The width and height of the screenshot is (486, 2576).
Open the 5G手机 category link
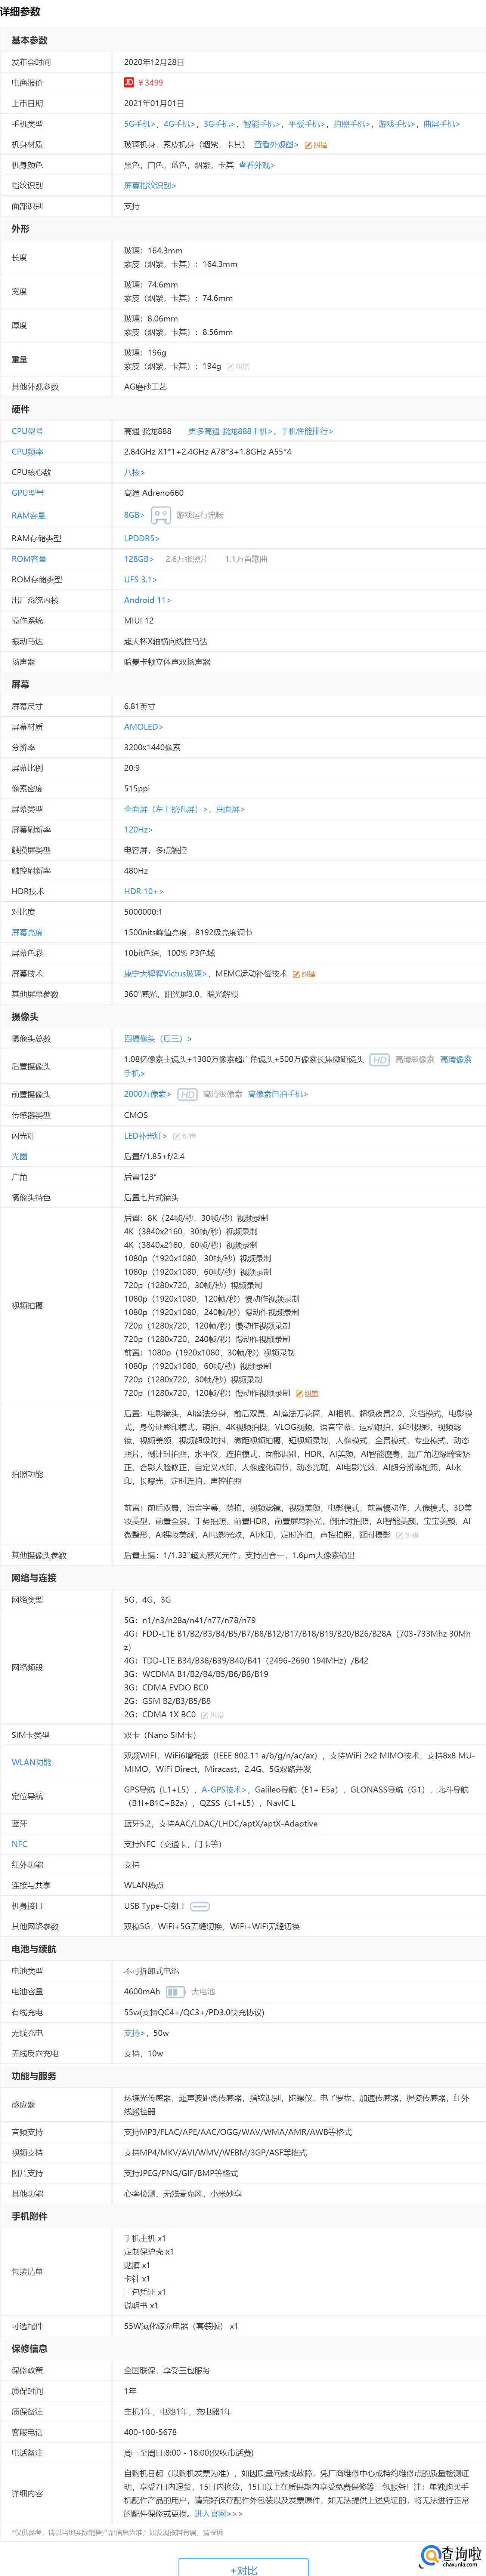click(140, 124)
